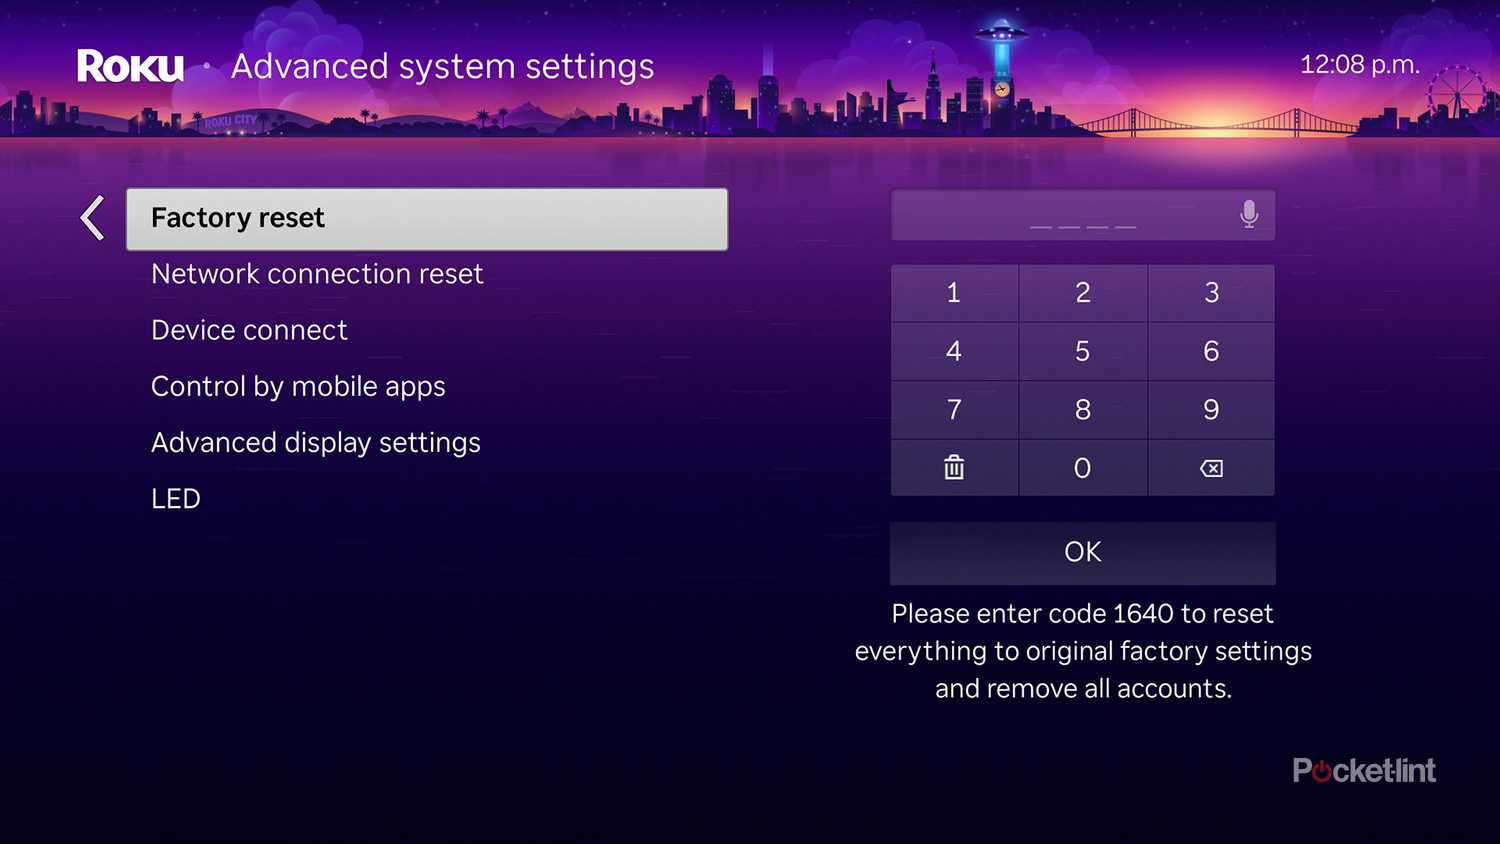
Task: Click keypad digit 7
Action: click(x=954, y=410)
